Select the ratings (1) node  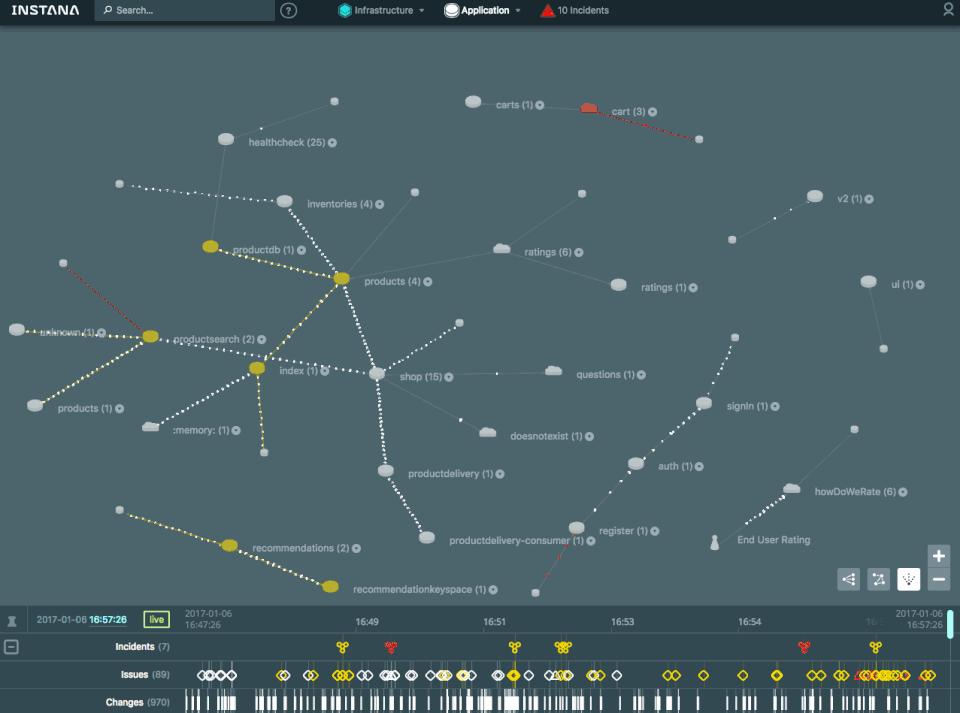point(618,285)
